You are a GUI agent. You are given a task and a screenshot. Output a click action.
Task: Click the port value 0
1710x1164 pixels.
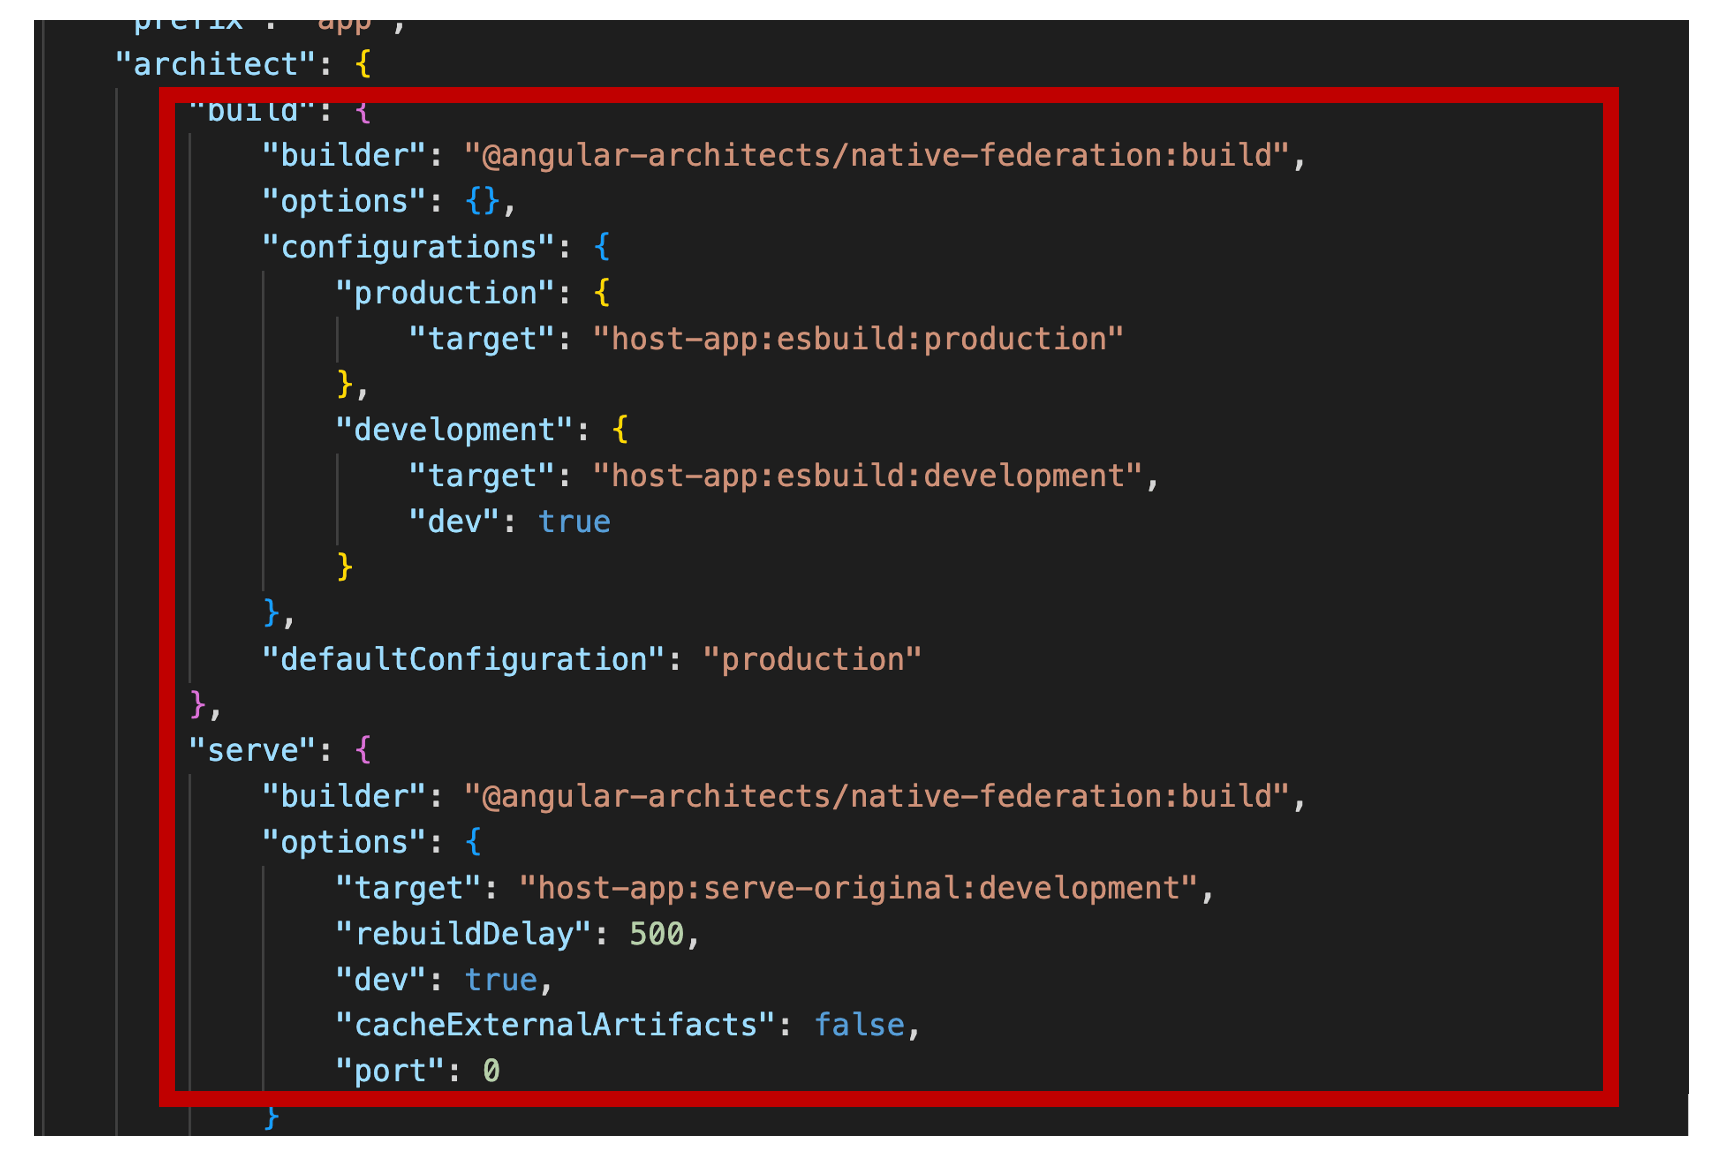click(491, 1070)
